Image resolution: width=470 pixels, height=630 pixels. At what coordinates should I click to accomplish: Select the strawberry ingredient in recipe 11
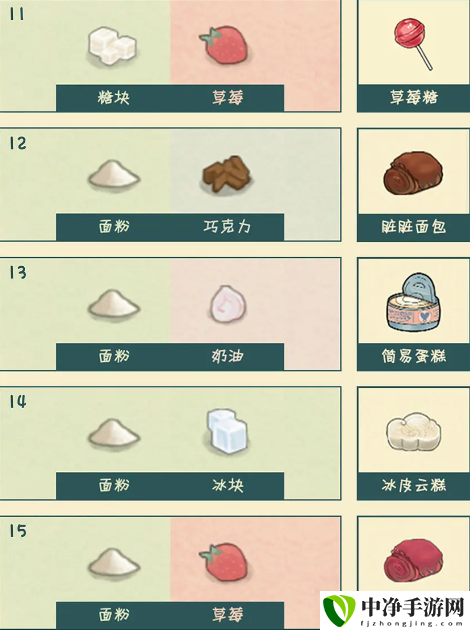(224, 45)
